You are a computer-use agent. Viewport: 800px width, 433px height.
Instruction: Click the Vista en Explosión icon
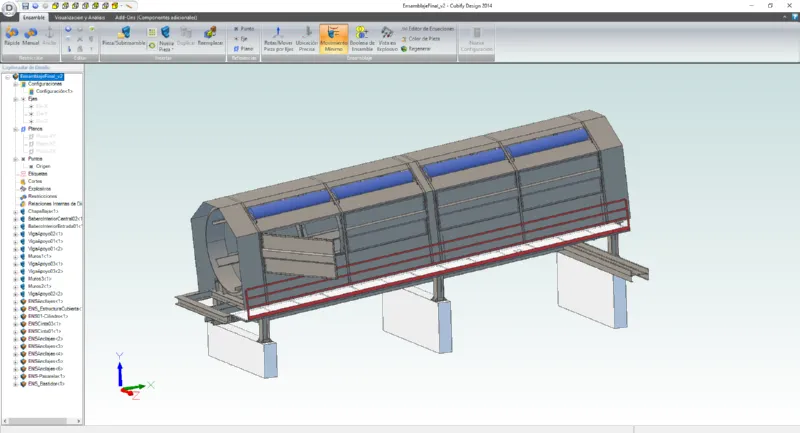[x=387, y=37]
